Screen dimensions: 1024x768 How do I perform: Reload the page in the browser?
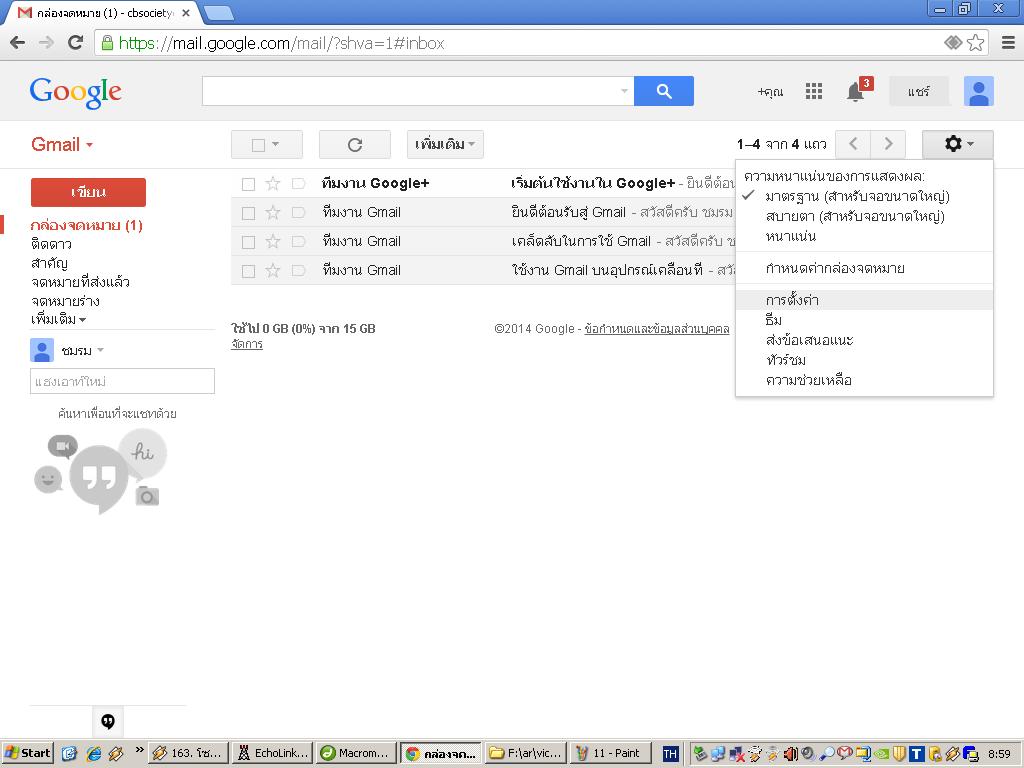(76, 43)
